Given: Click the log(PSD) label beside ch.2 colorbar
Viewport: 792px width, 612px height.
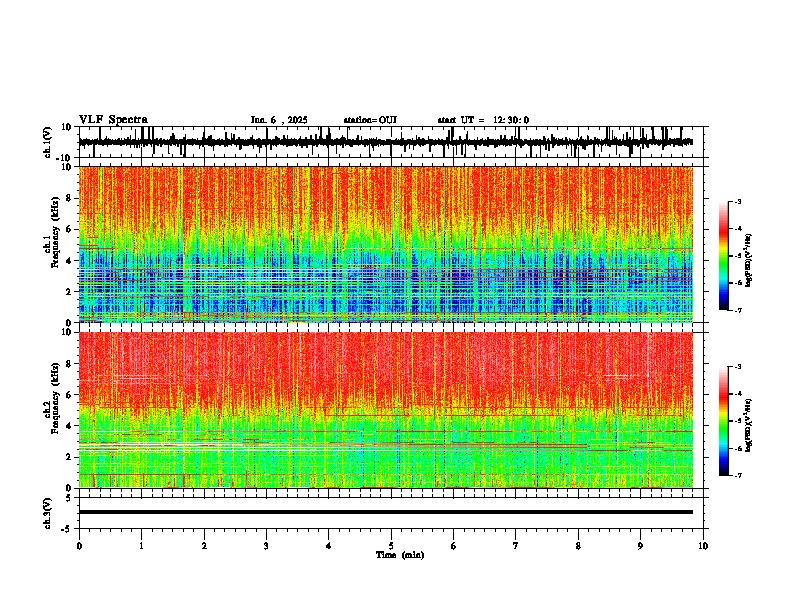Looking at the screenshot, I should (749, 425).
